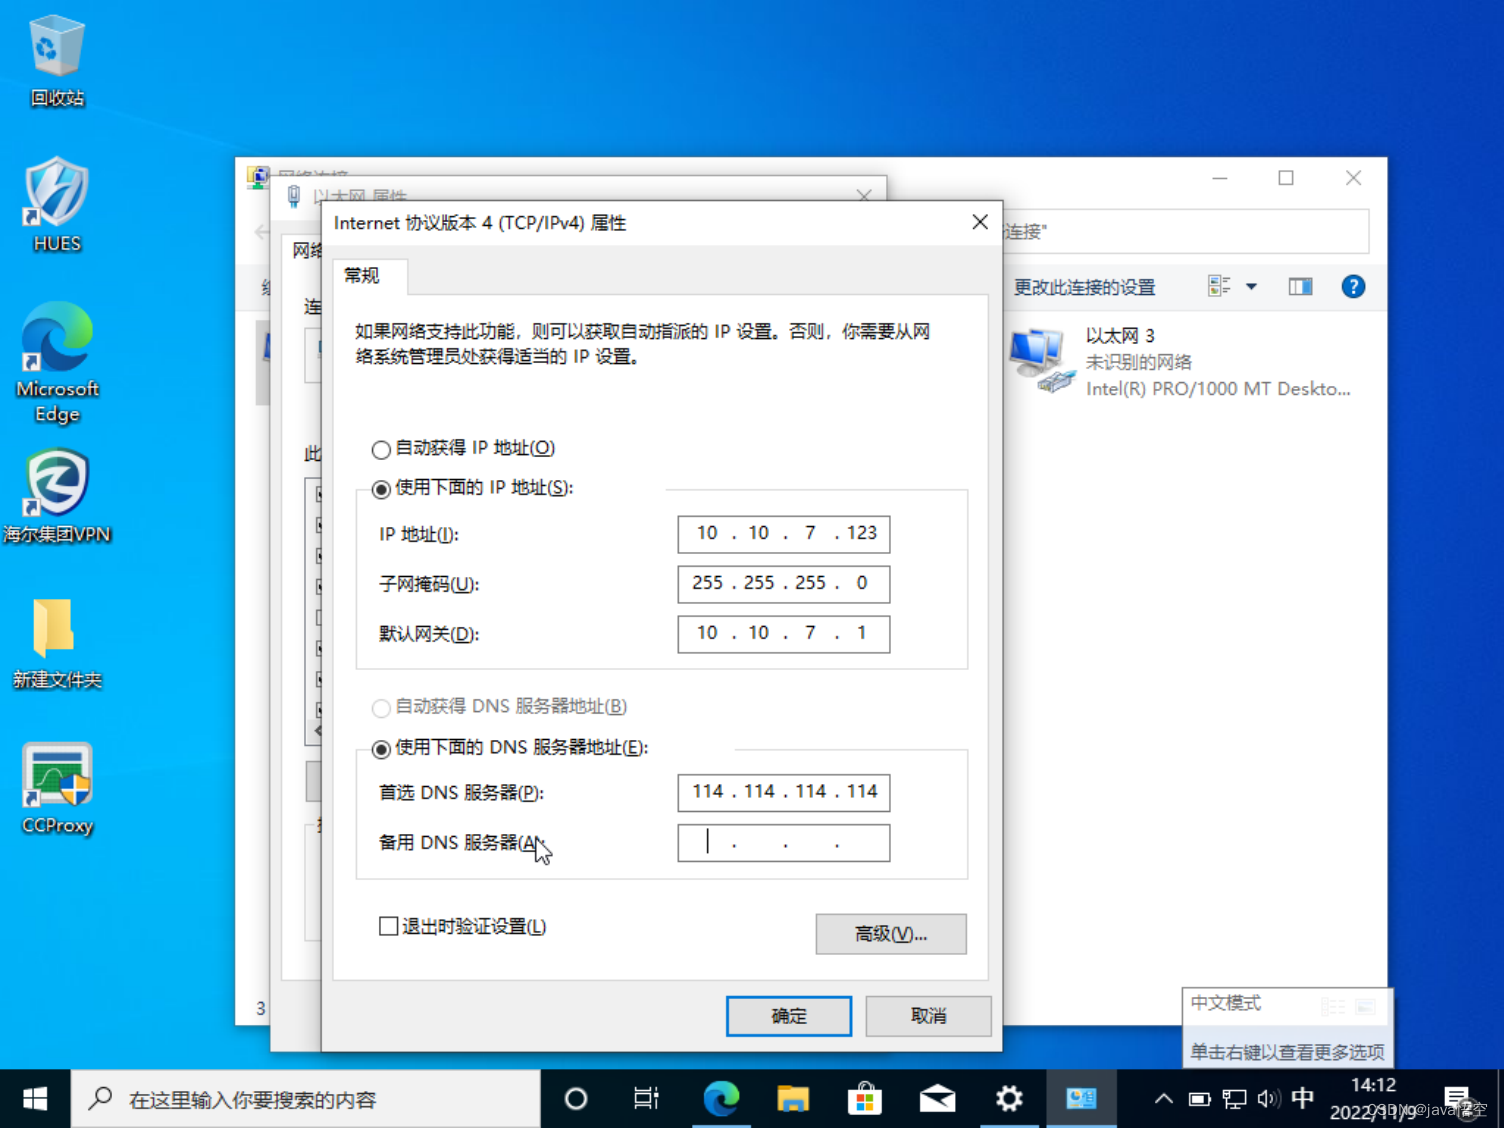Launch Microsoft Edge from the desktop
Image resolution: width=1504 pixels, height=1128 pixels.
tap(57, 362)
